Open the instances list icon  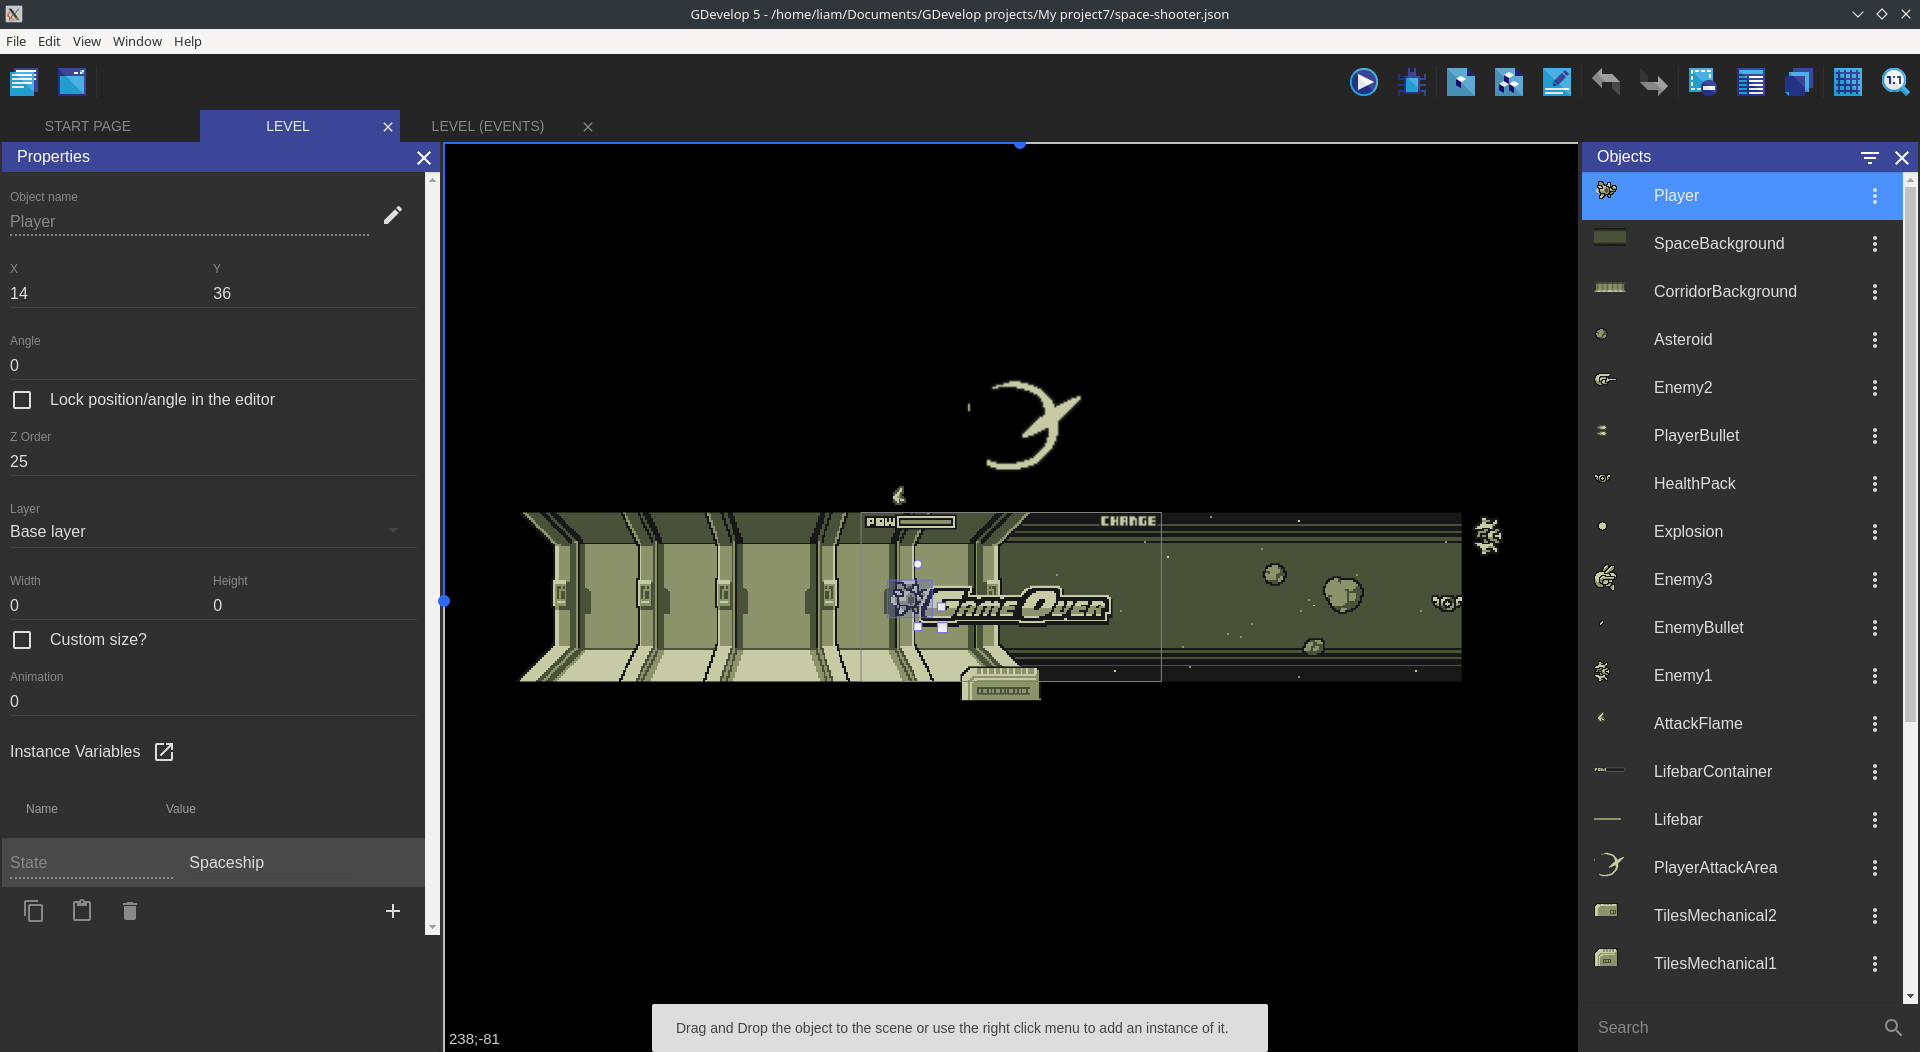click(1750, 82)
